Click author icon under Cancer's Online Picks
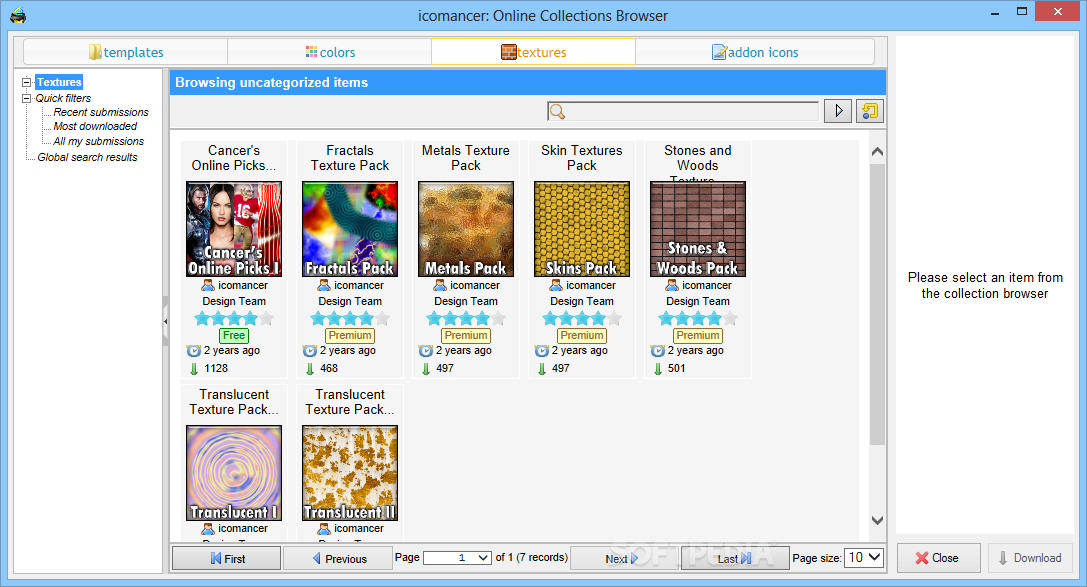Screen dimensions: 1087x587 208,286
